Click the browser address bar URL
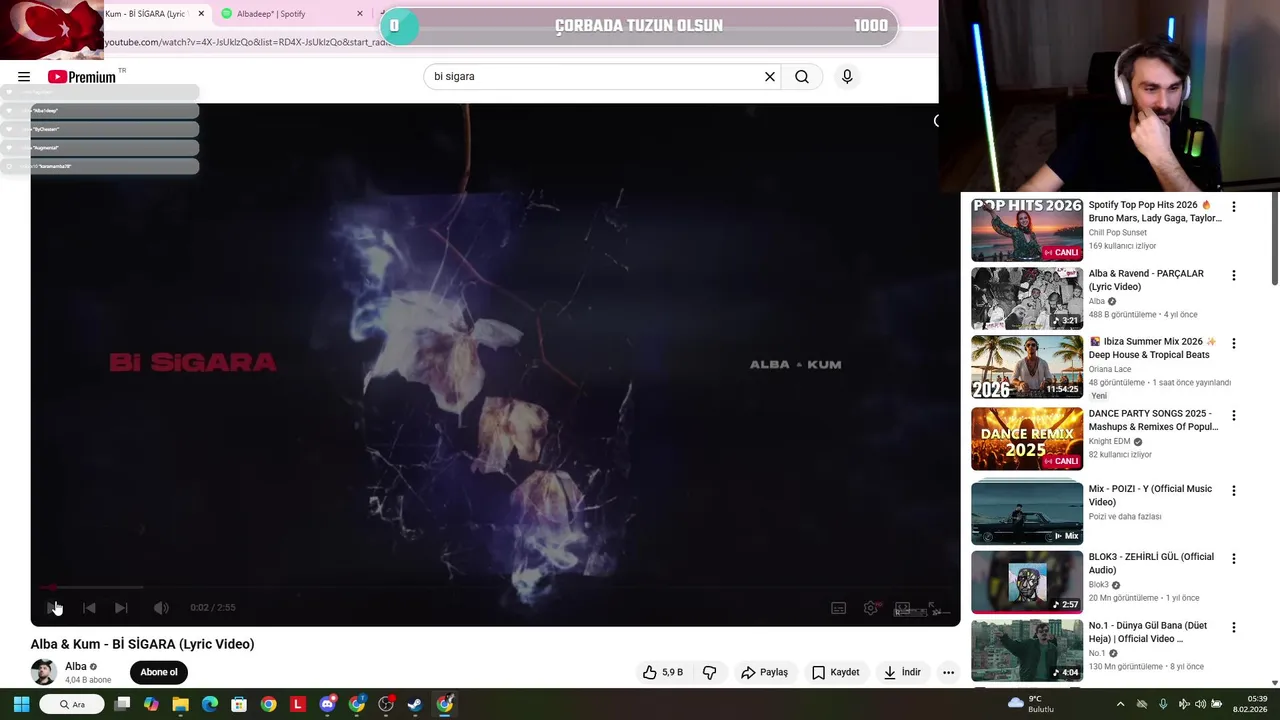The width and height of the screenshot is (1280, 720). tap(247, 42)
